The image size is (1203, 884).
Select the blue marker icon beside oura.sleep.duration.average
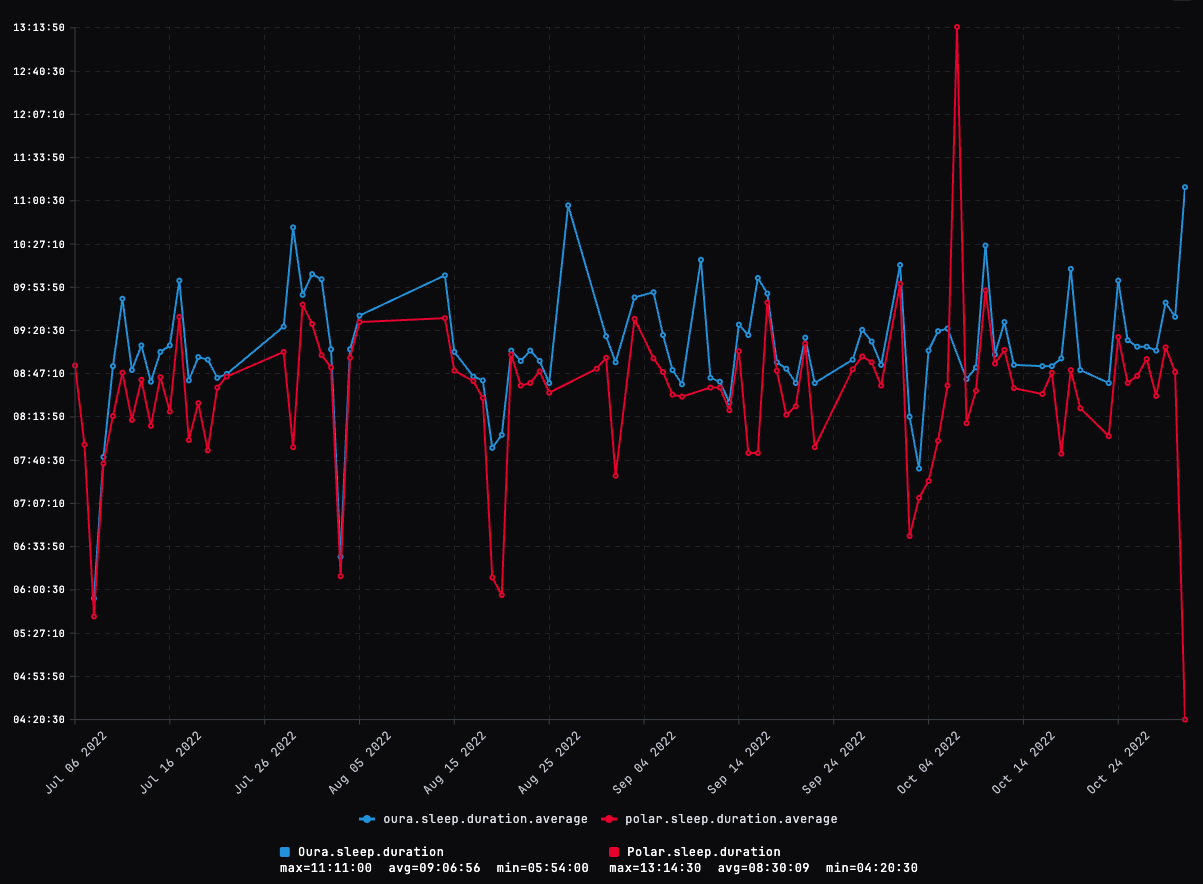365,818
